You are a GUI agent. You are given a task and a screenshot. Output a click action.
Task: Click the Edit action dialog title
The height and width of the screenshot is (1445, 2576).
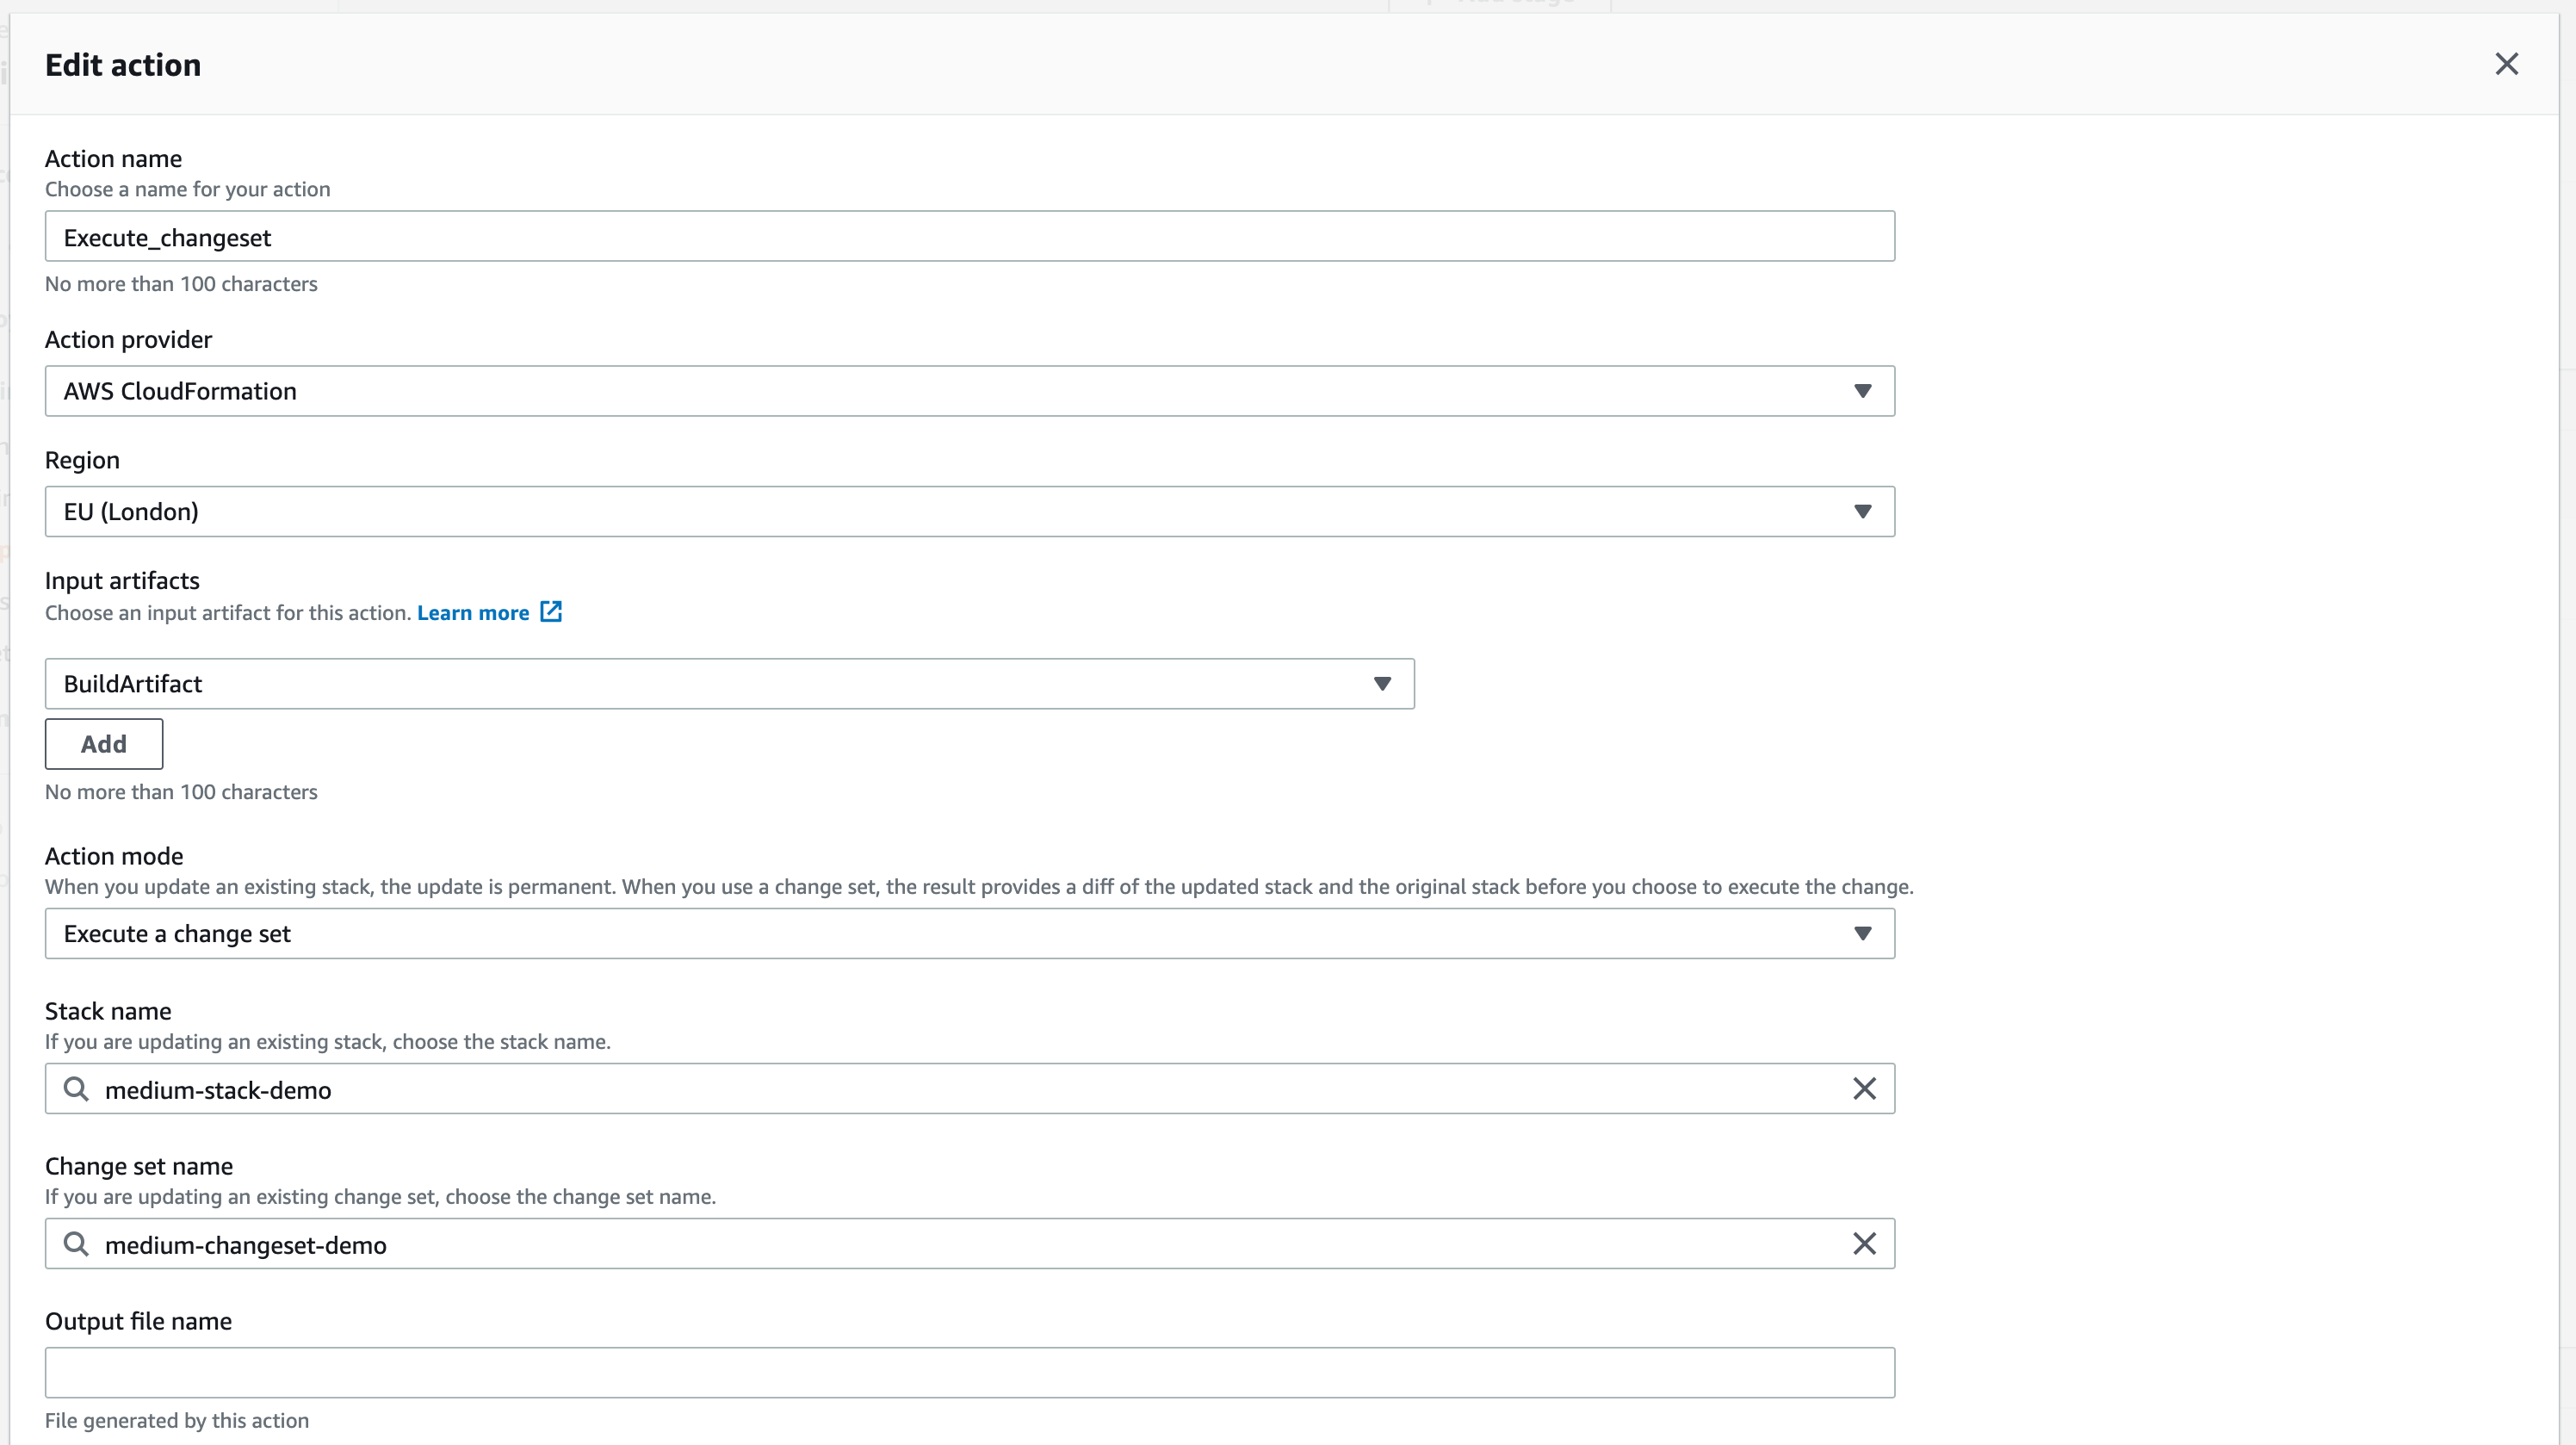point(123,65)
